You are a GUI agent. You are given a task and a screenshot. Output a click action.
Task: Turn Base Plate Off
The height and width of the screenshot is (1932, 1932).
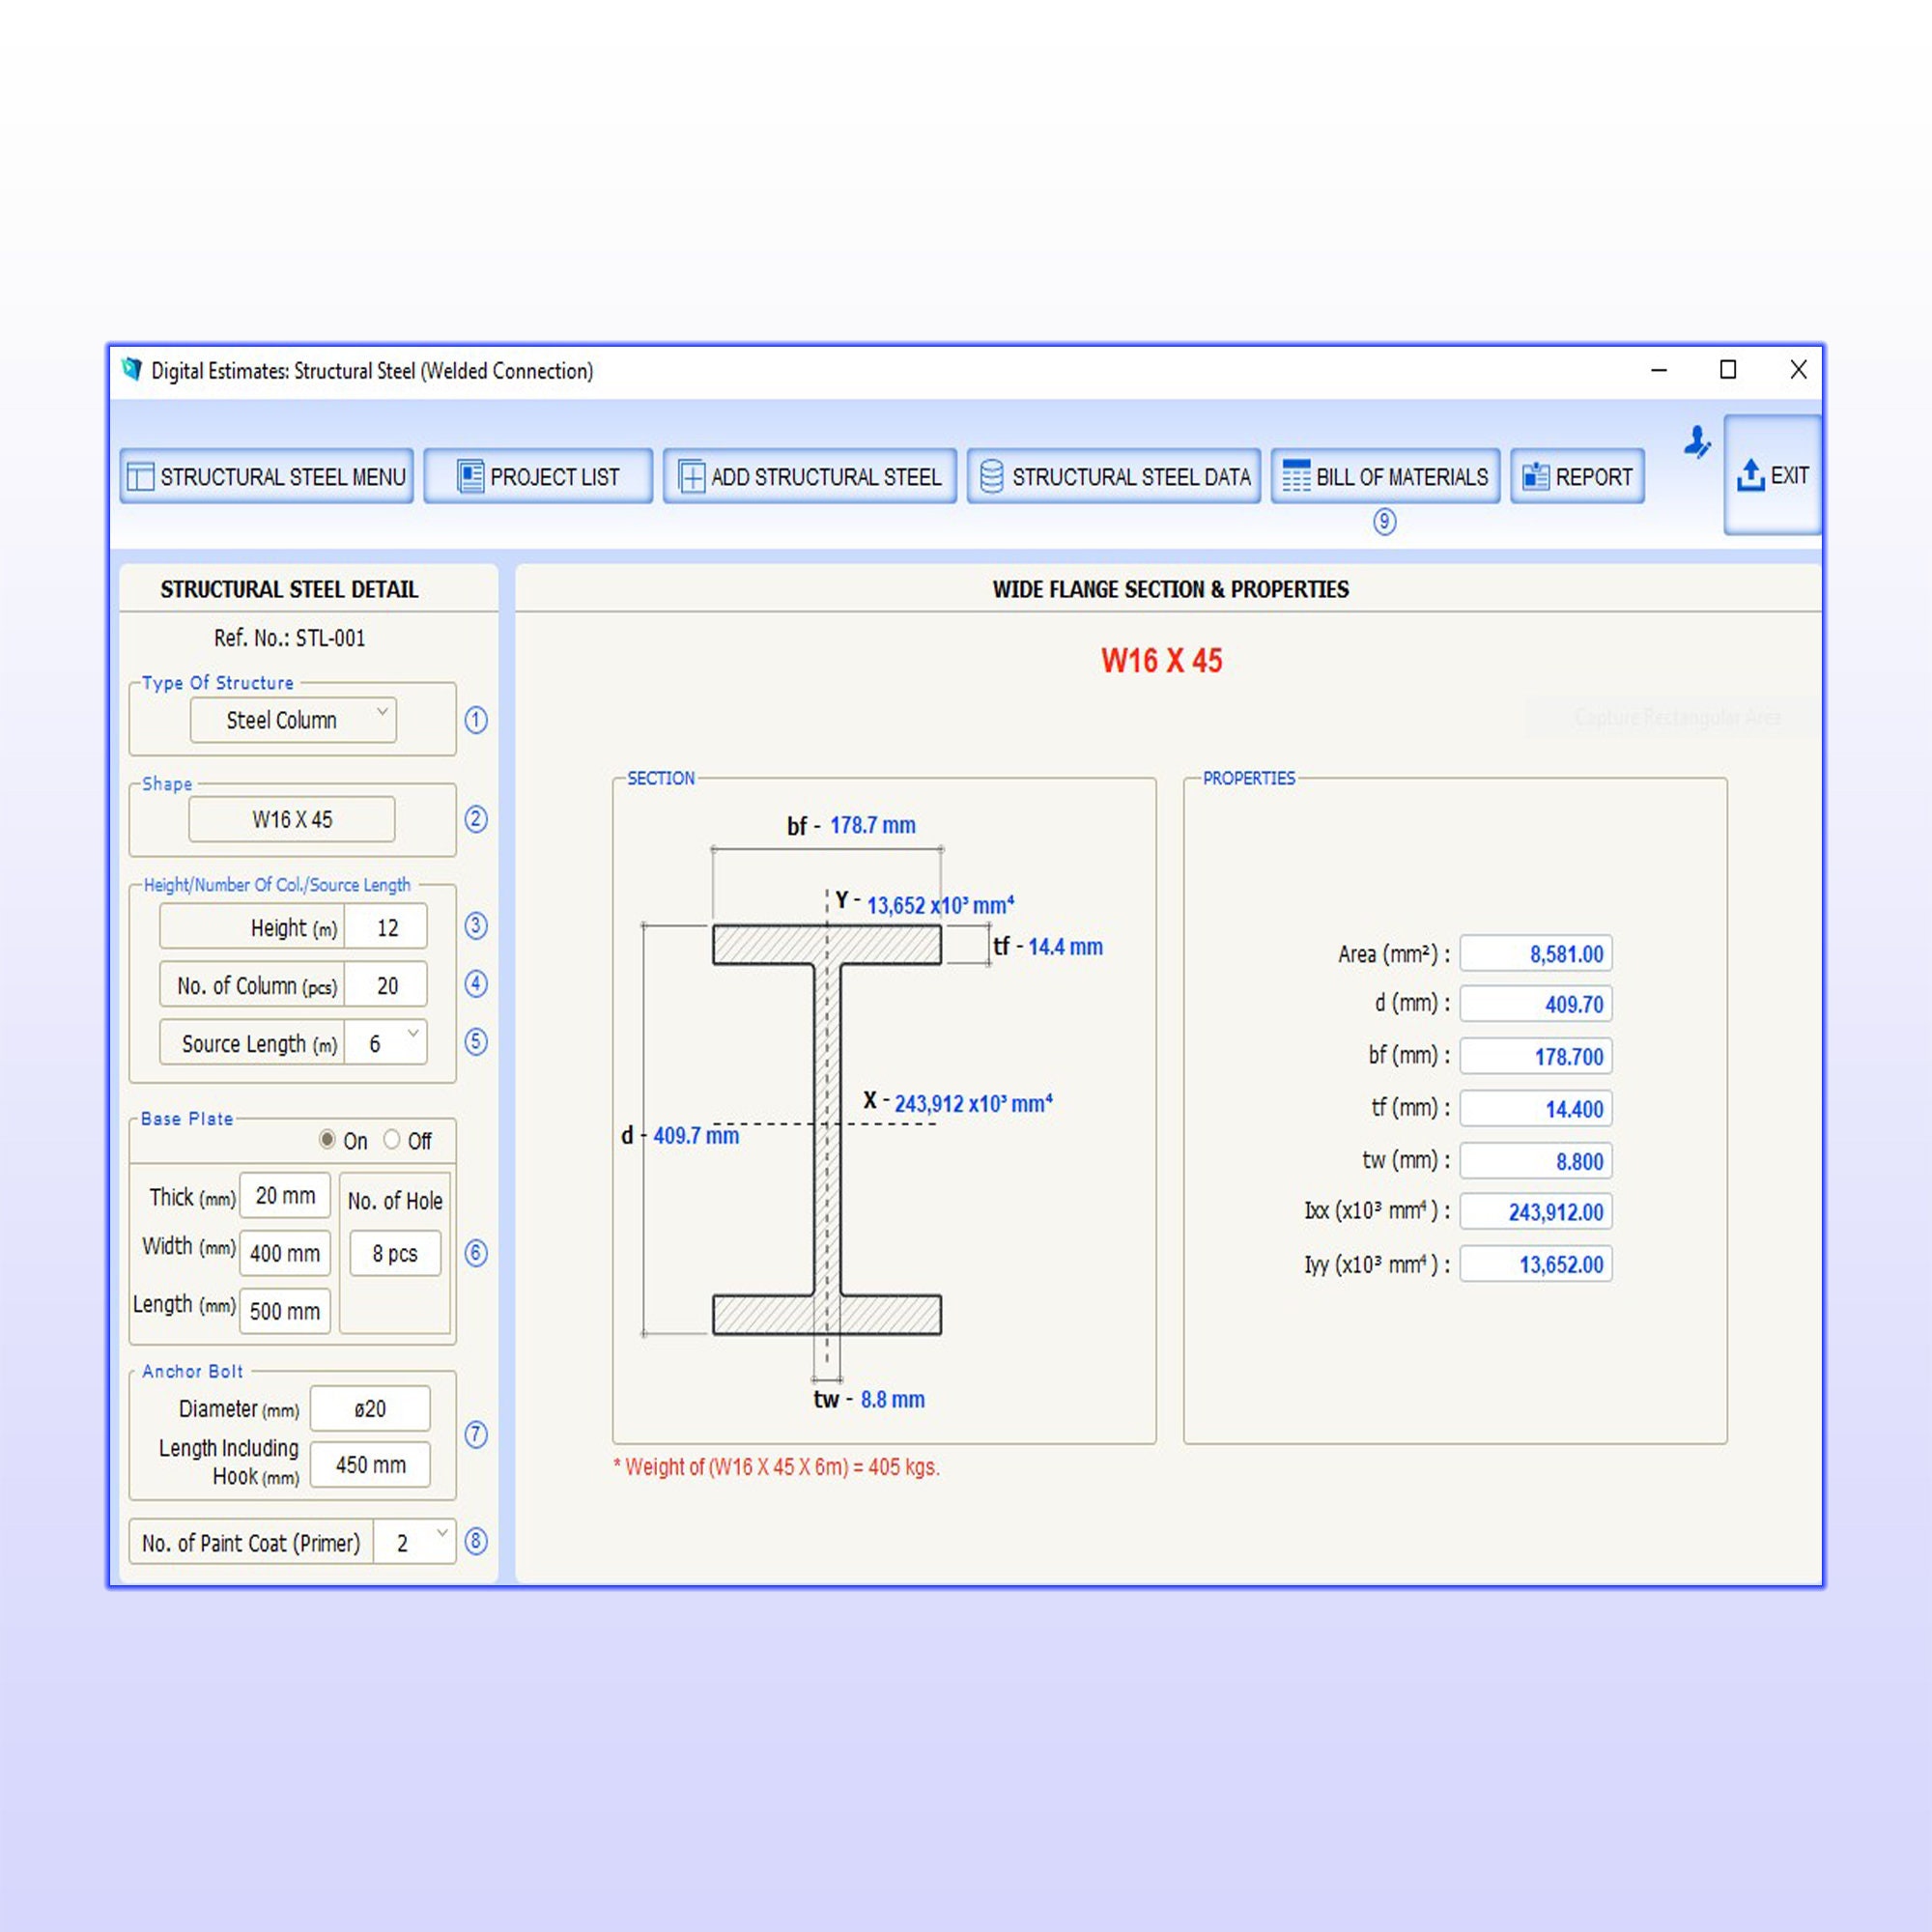(x=393, y=1140)
